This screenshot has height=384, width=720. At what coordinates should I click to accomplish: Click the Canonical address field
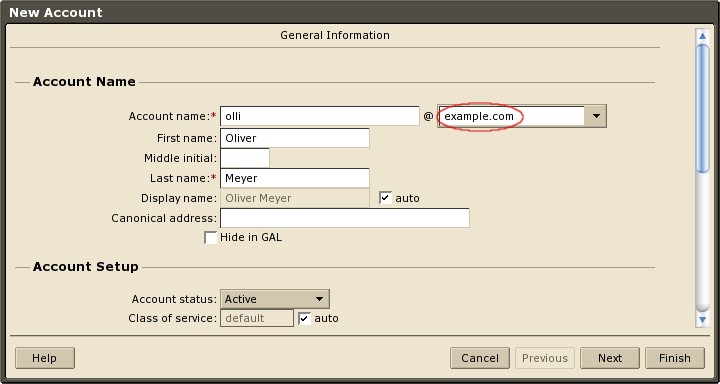345,218
